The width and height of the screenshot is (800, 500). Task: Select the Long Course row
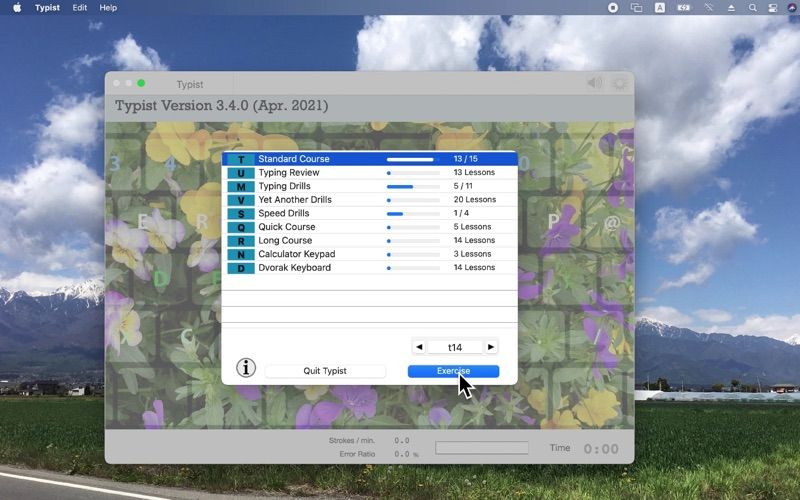click(x=369, y=240)
